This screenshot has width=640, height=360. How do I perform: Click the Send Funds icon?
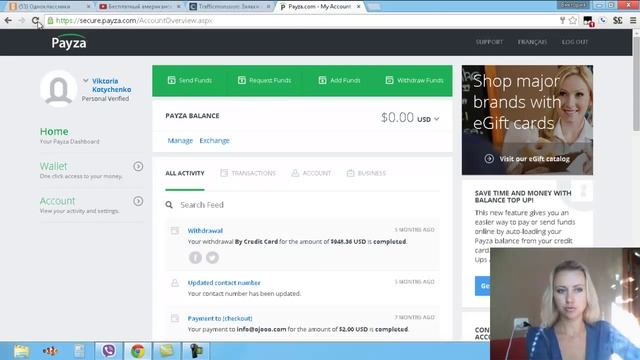171,80
